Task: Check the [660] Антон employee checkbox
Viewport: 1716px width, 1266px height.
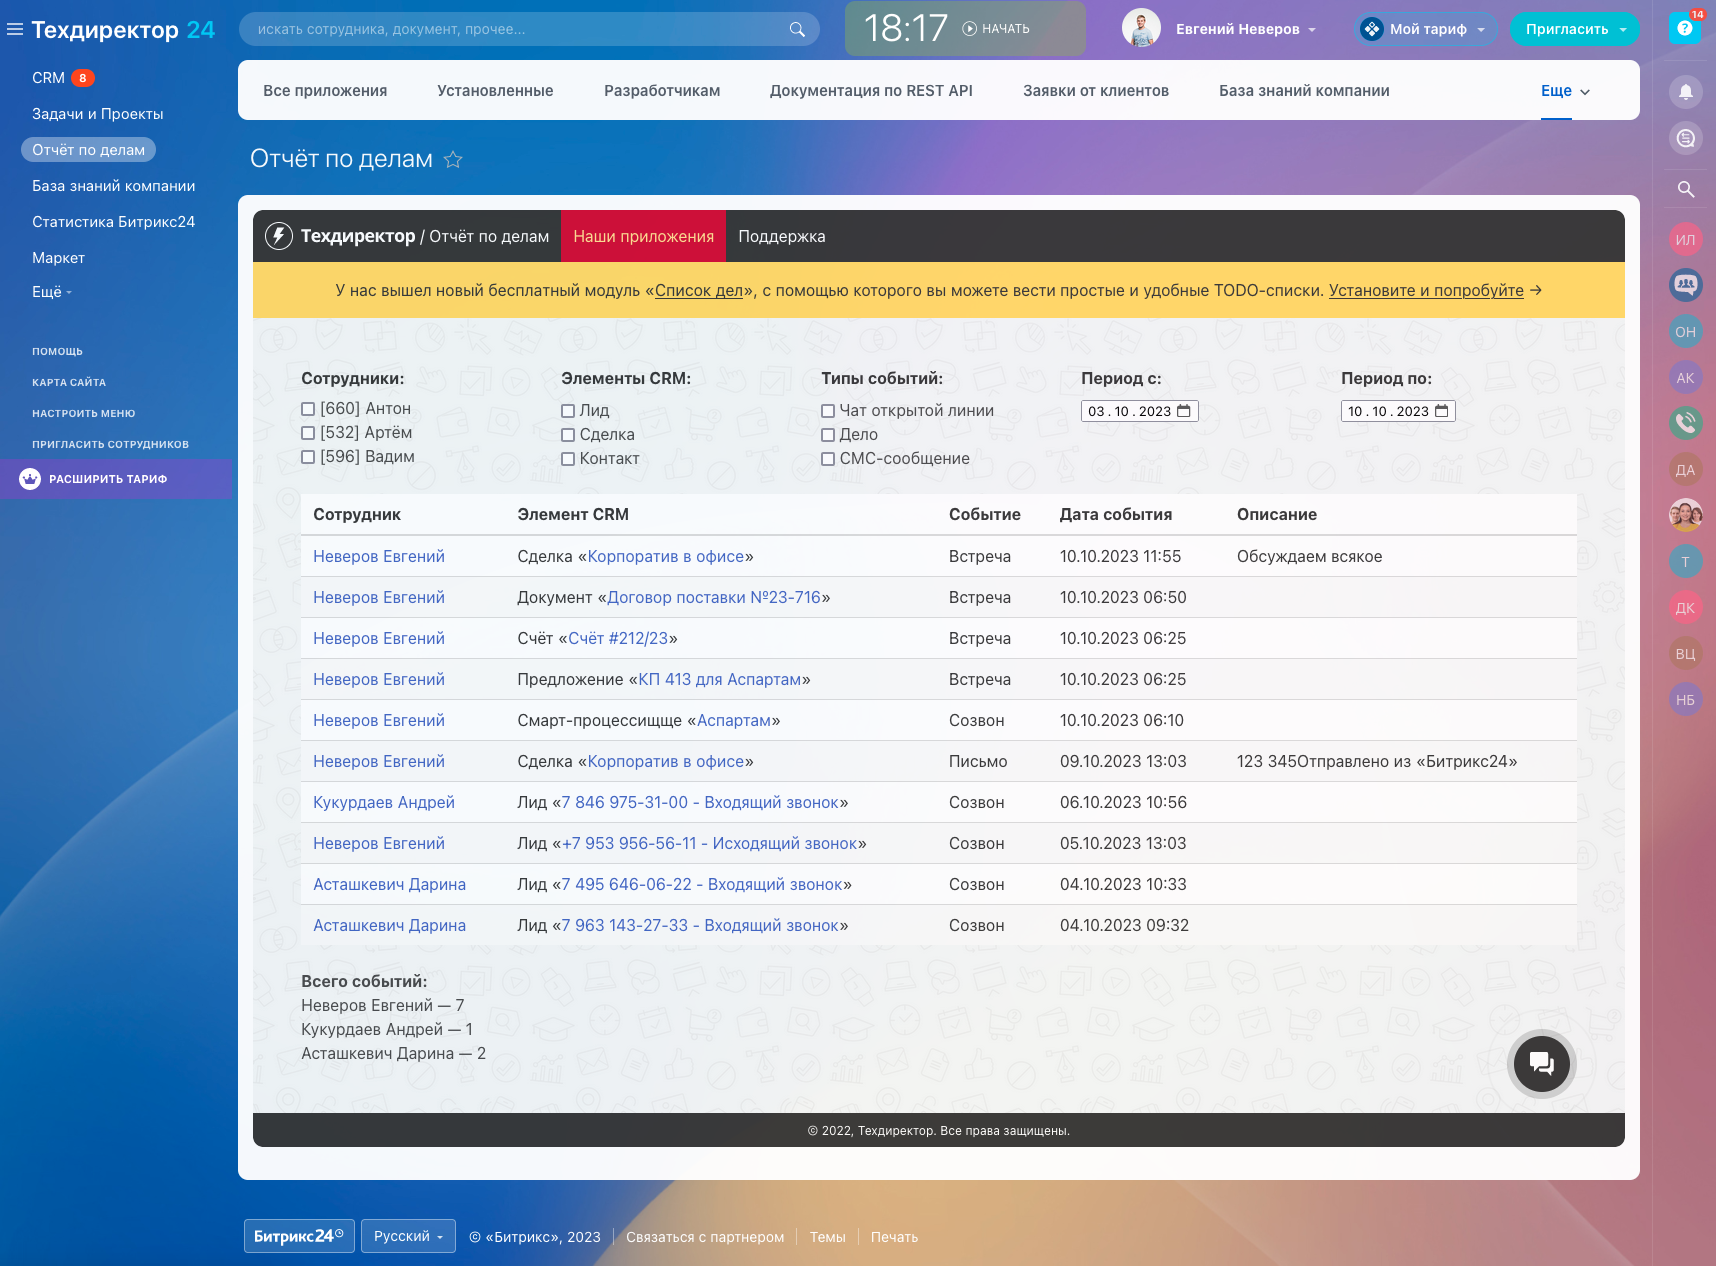Action: coord(308,409)
